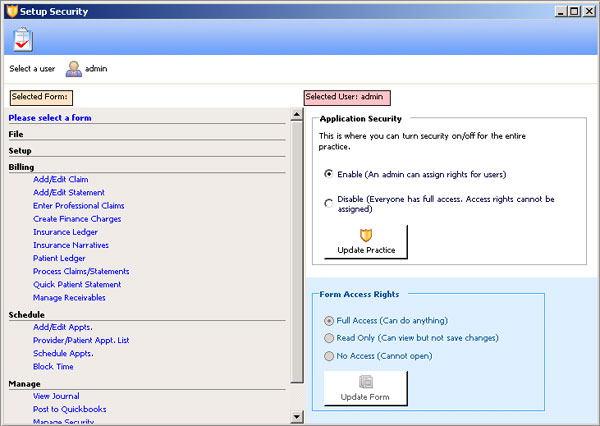Choose No Access radio button
The width and height of the screenshot is (600, 426).
329,355
